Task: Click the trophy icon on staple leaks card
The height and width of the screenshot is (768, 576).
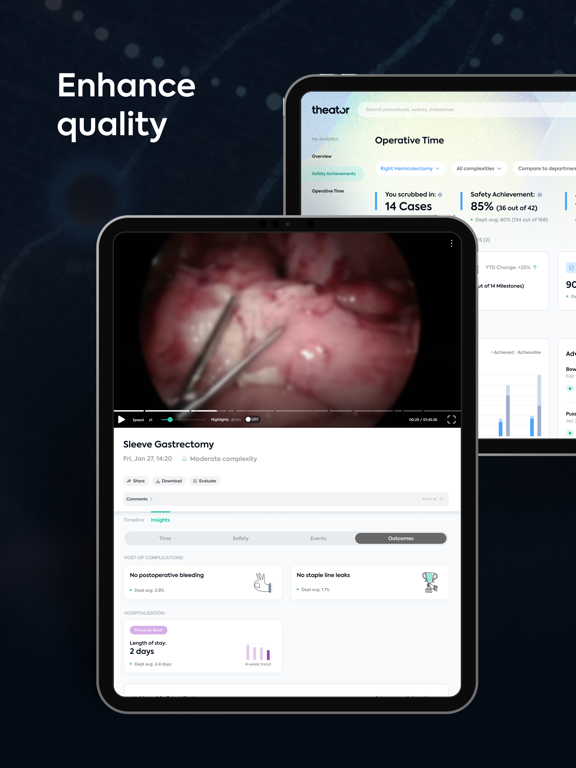Action: (x=430, y=582)
